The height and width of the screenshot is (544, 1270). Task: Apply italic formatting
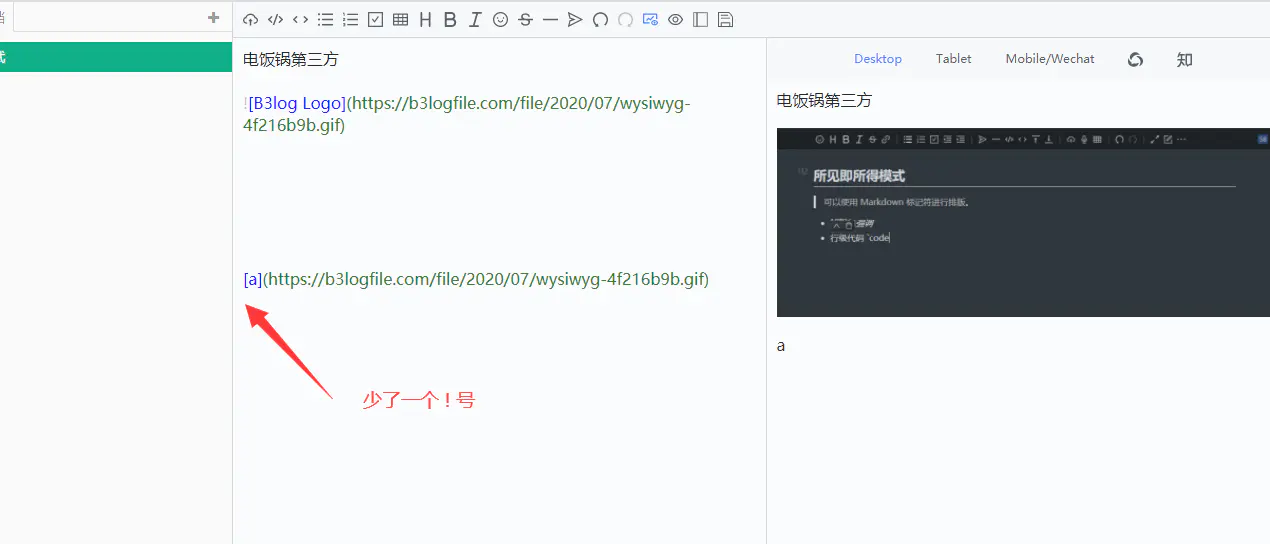(475, 19)
